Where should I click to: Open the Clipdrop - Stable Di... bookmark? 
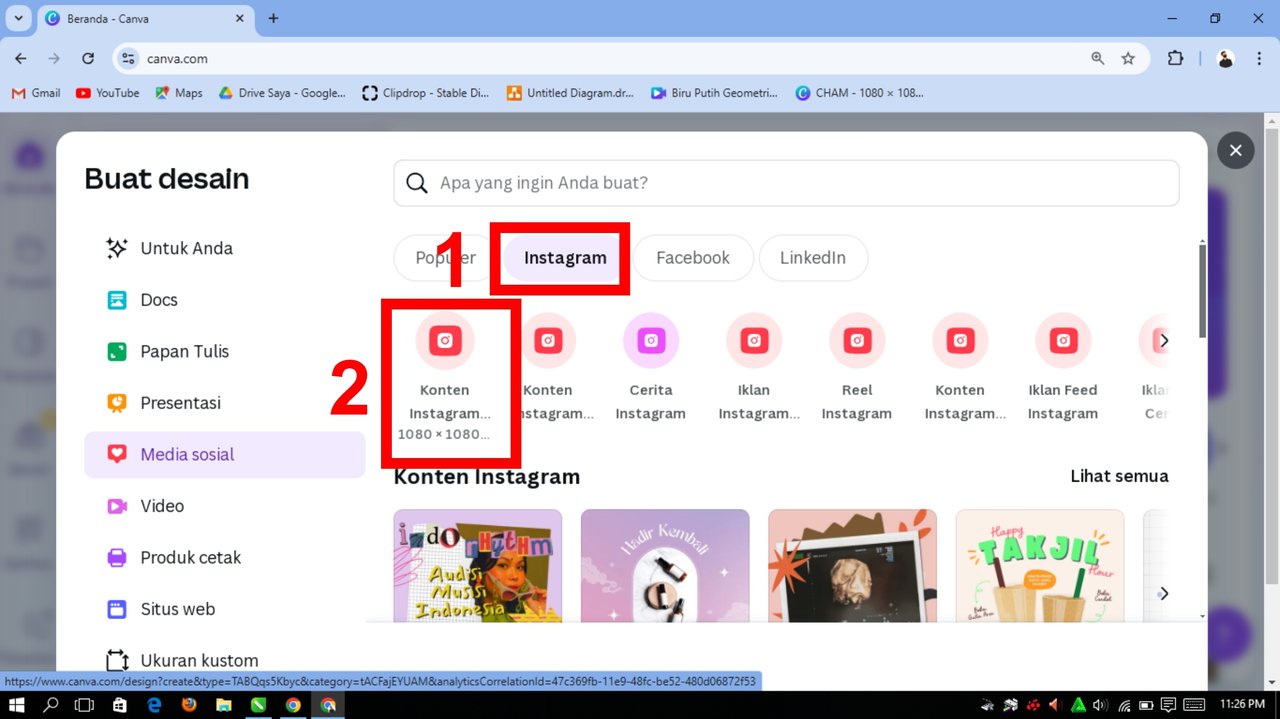pos(426,93)
